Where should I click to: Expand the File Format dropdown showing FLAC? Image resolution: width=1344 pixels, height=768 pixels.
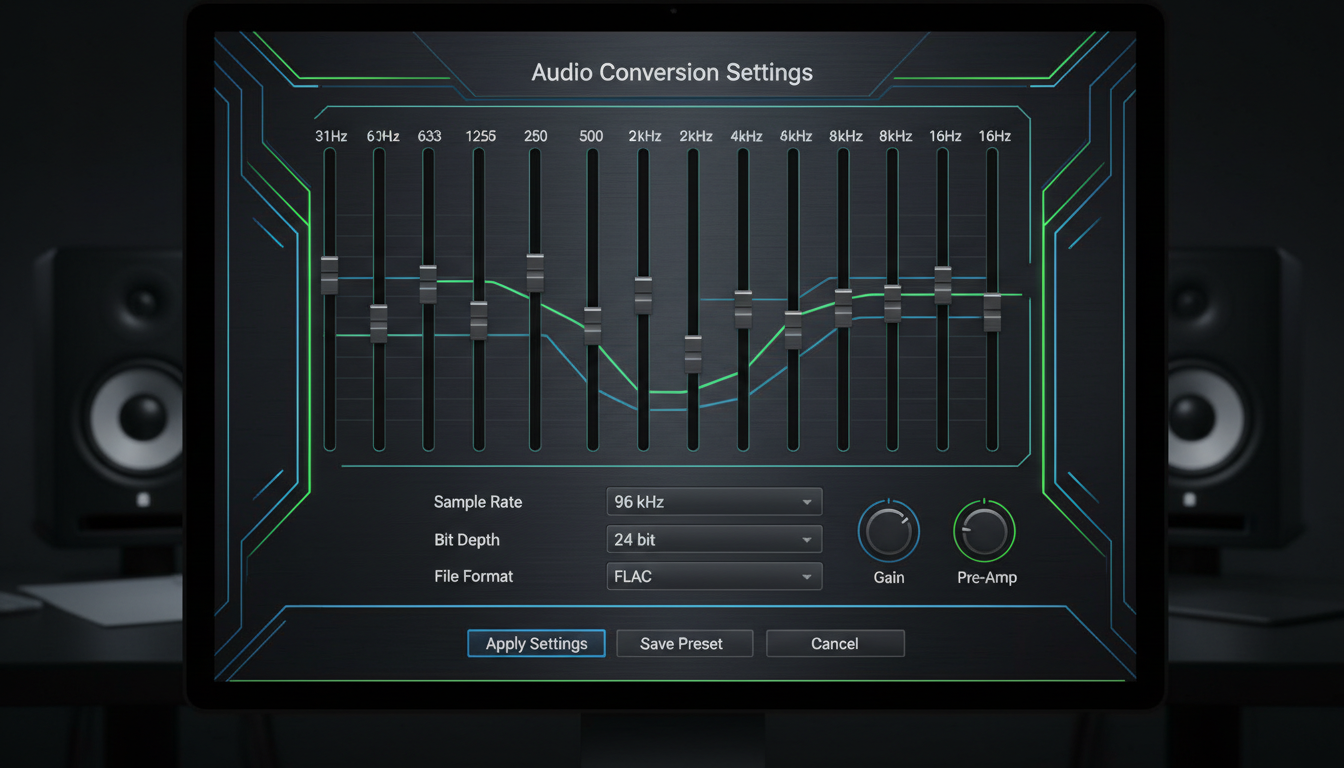pos(713,576)
